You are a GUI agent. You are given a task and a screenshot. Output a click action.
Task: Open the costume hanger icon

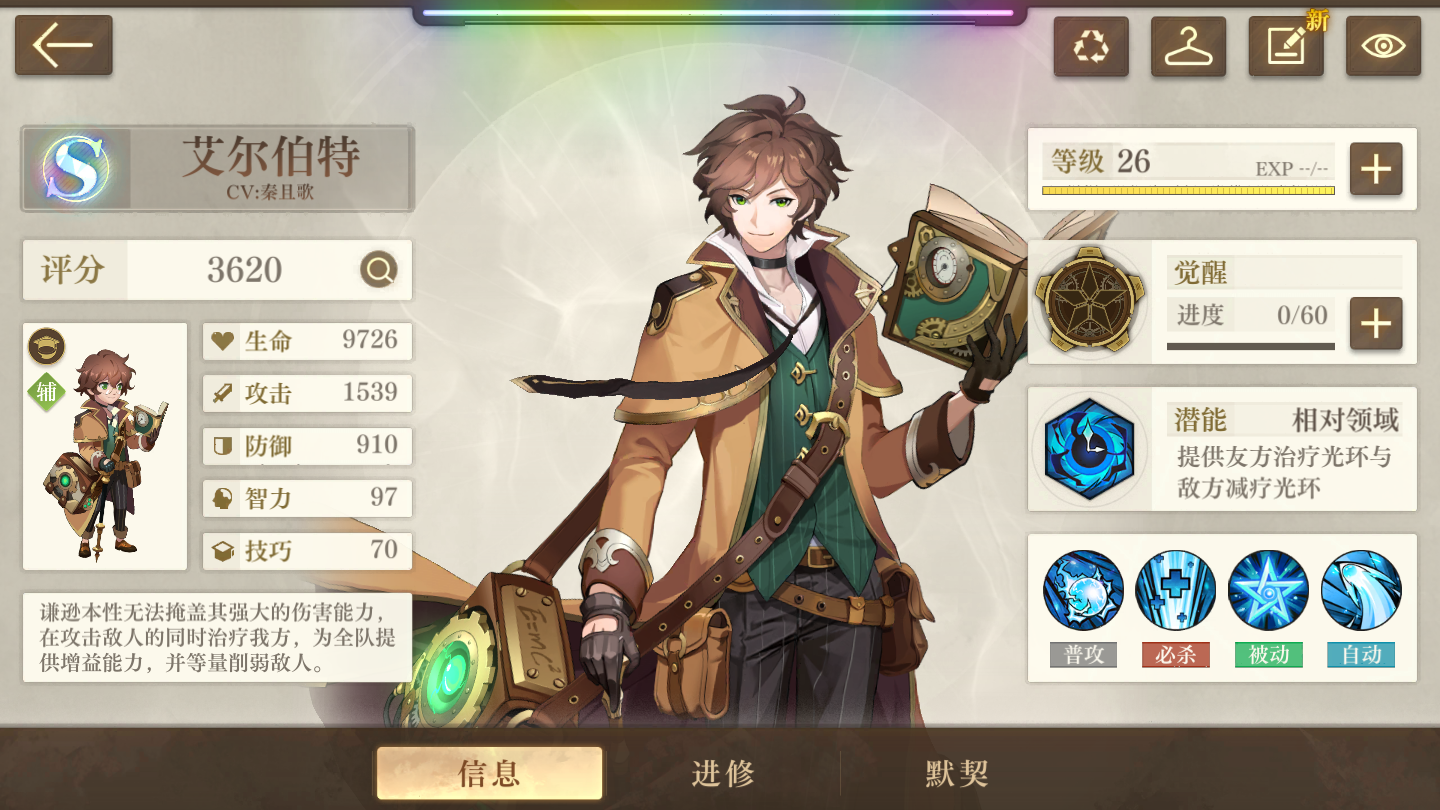tap(1188, 46)
